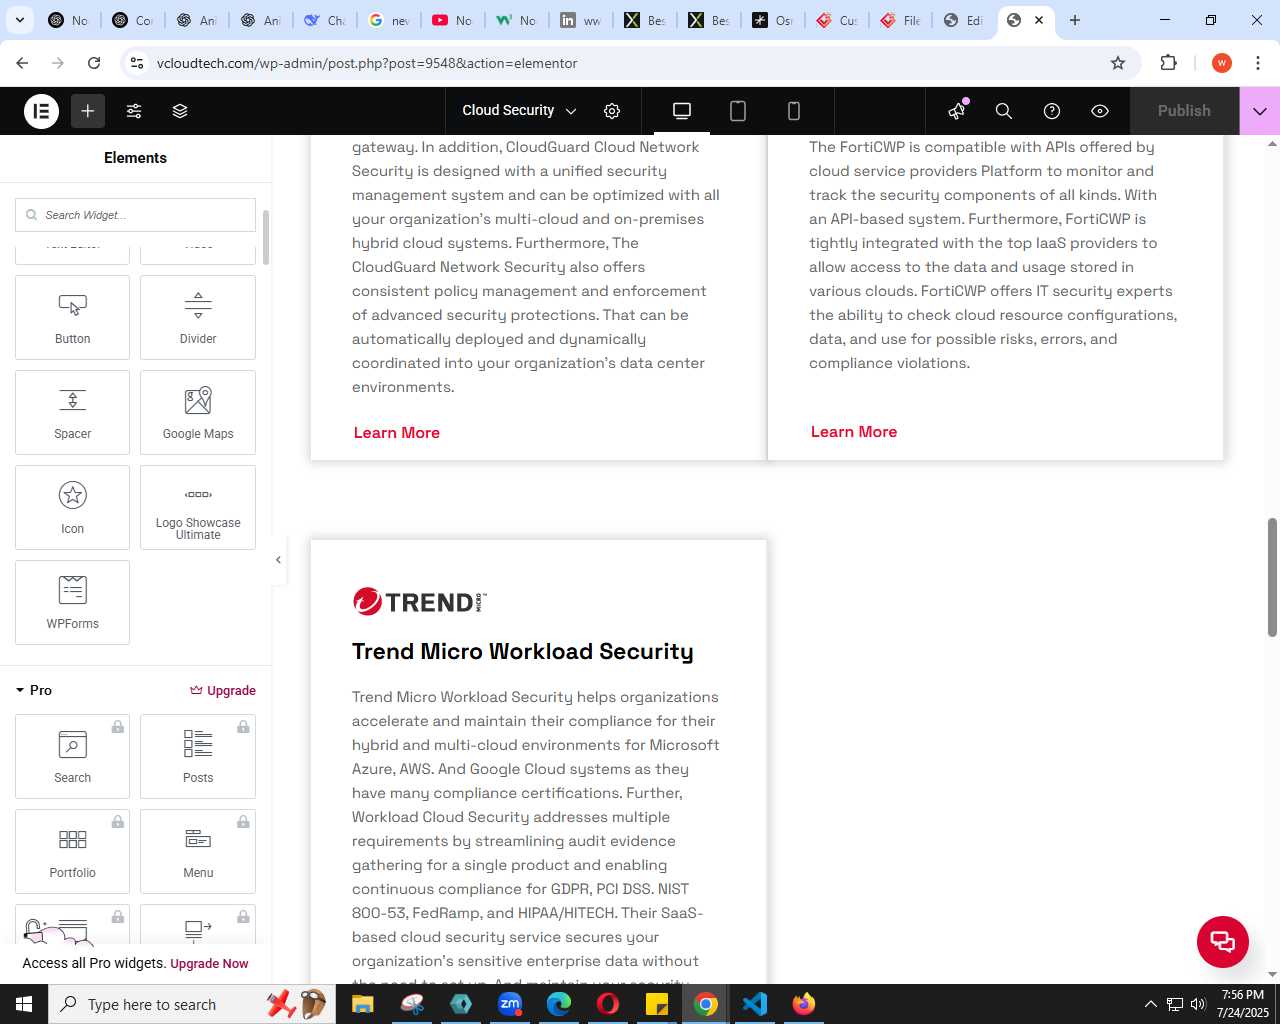The image size is (1280, 1024).
Task: Click the Trend Micro logo image
Action: (420, 601)
